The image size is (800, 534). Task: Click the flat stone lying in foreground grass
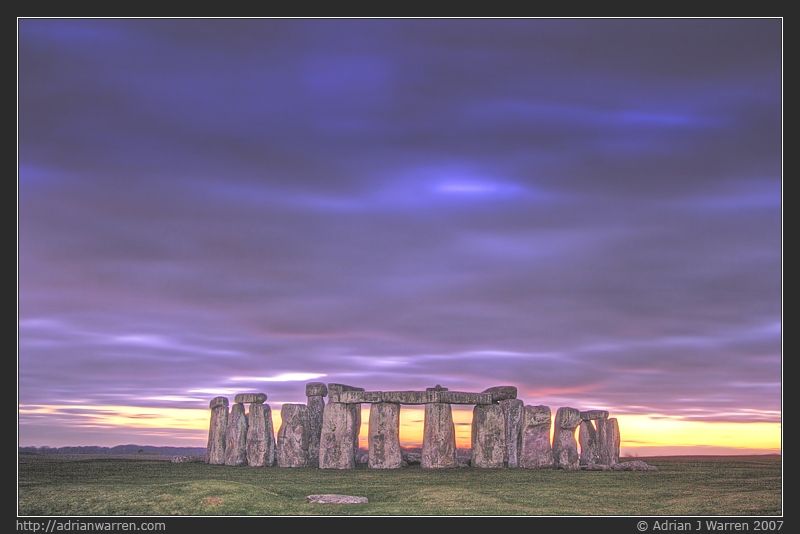click(x=337, y=498)
